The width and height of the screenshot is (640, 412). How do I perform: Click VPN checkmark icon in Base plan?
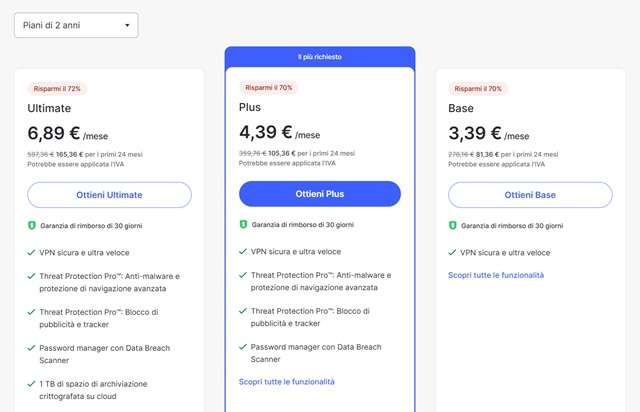pos(453,253)
